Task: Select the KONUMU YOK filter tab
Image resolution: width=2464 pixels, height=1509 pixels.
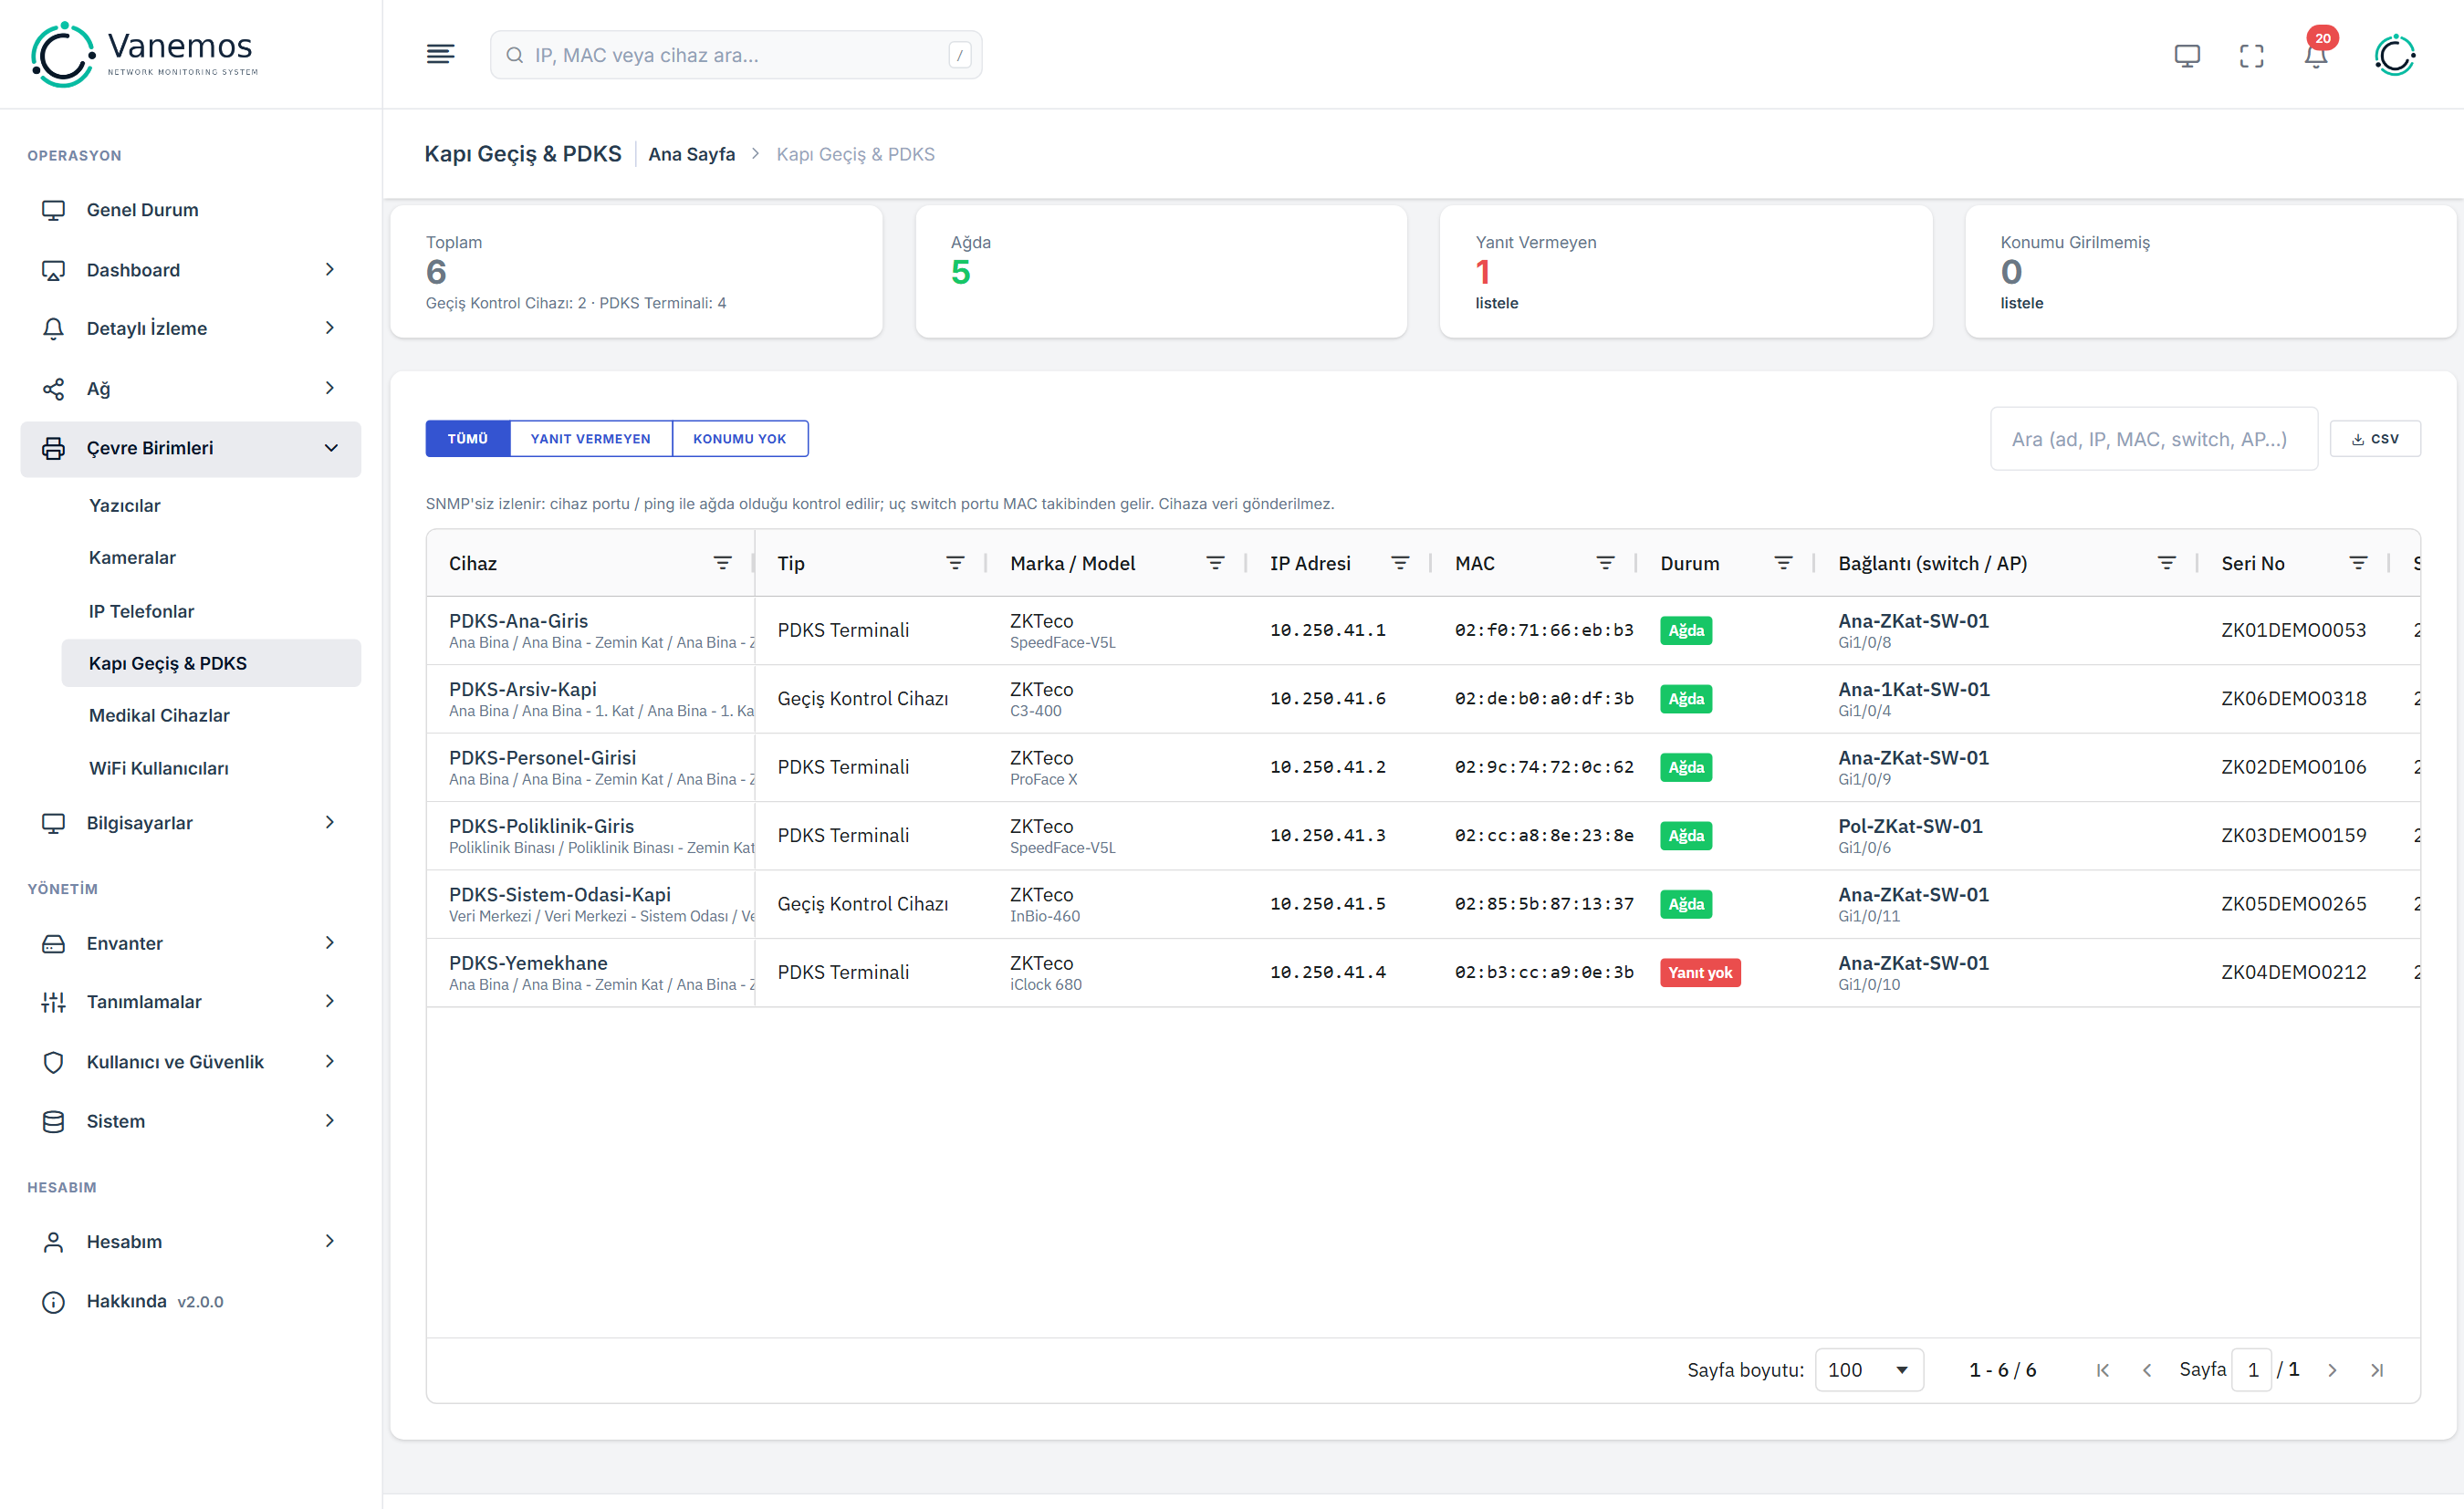Action: 740,438
